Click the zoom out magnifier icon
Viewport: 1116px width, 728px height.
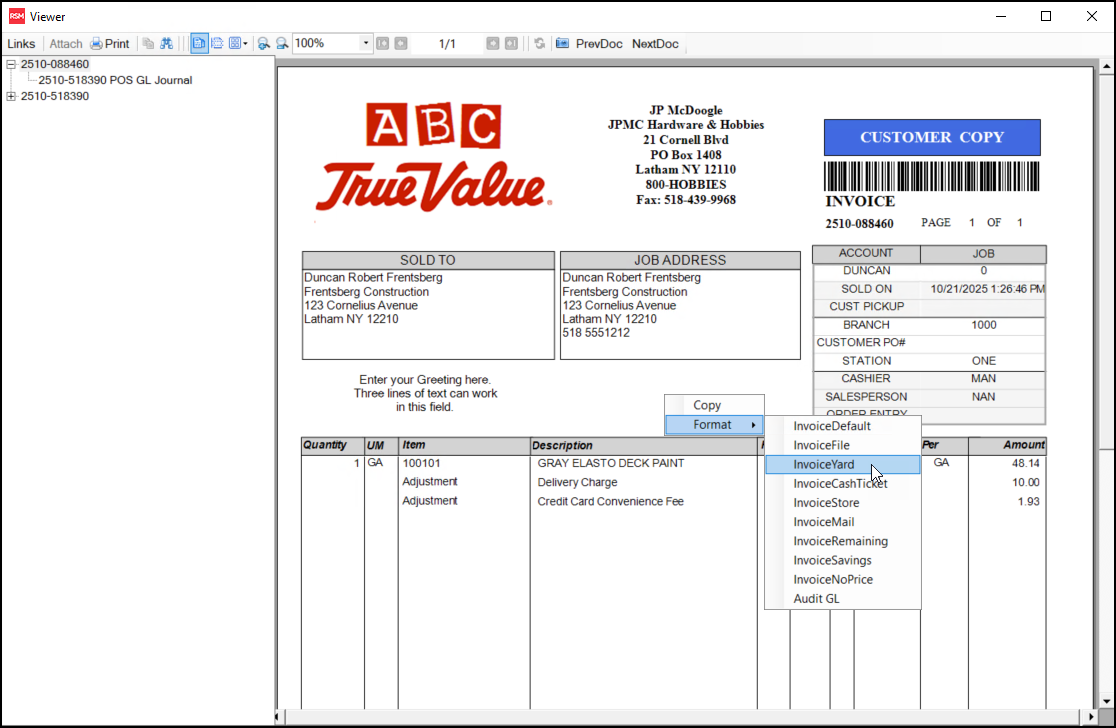(282, 44)
